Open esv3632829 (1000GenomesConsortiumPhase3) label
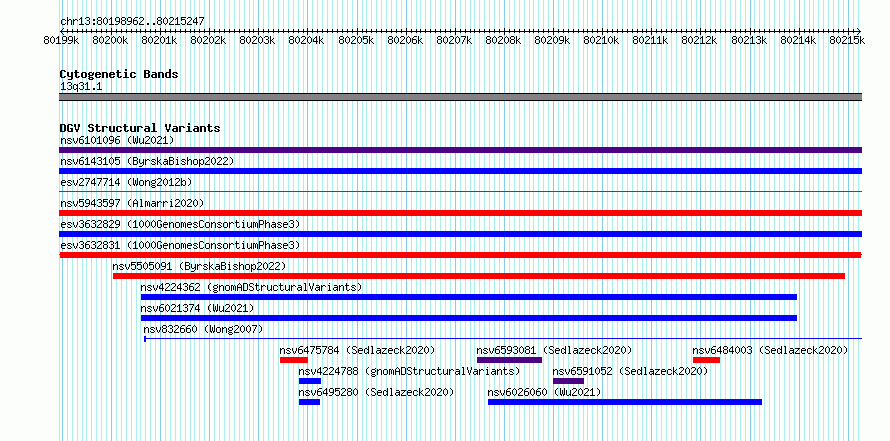The image size is (890, 441). pyautogui.click(x=180, y=224)
